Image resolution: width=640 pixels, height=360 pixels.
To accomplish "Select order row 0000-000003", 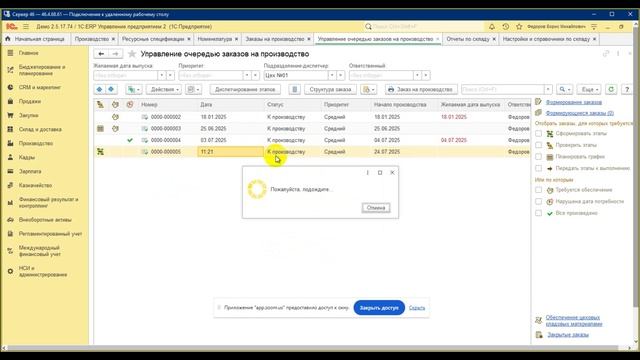I will pyautogui.click(x=311, y=129).
